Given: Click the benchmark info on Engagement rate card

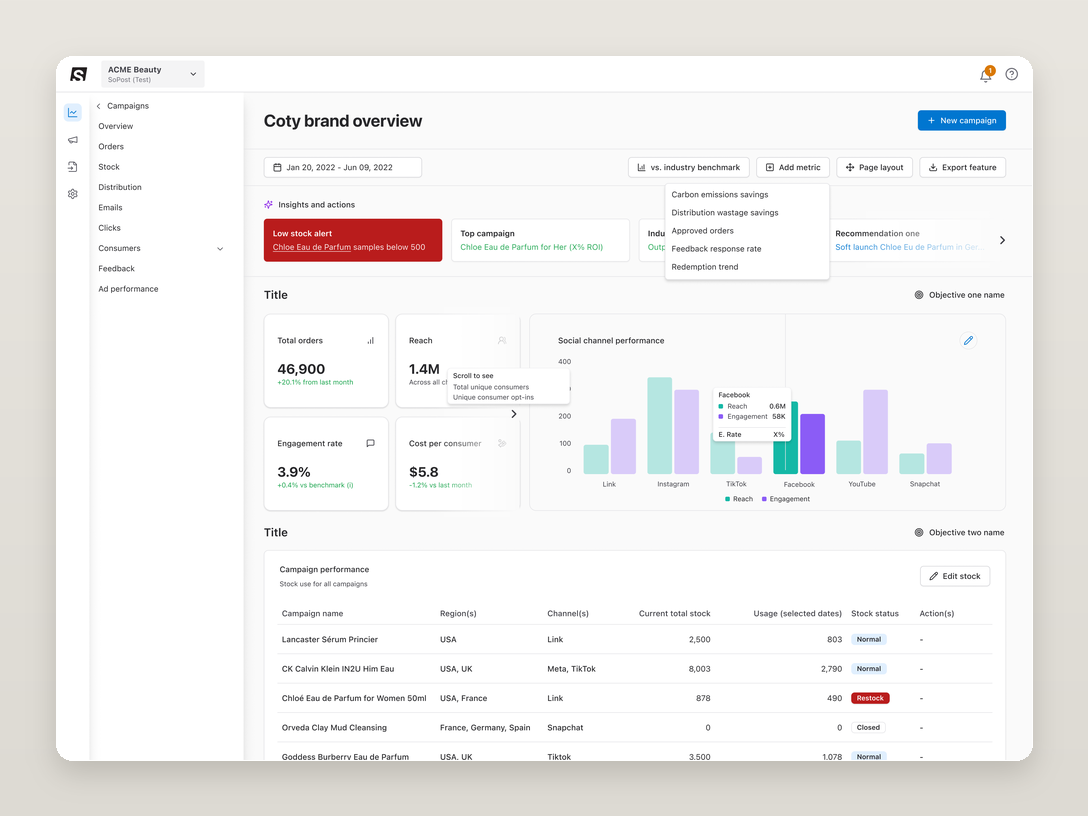Looking at the screenshot, I should pyautogui.click(x=350, y=486).
